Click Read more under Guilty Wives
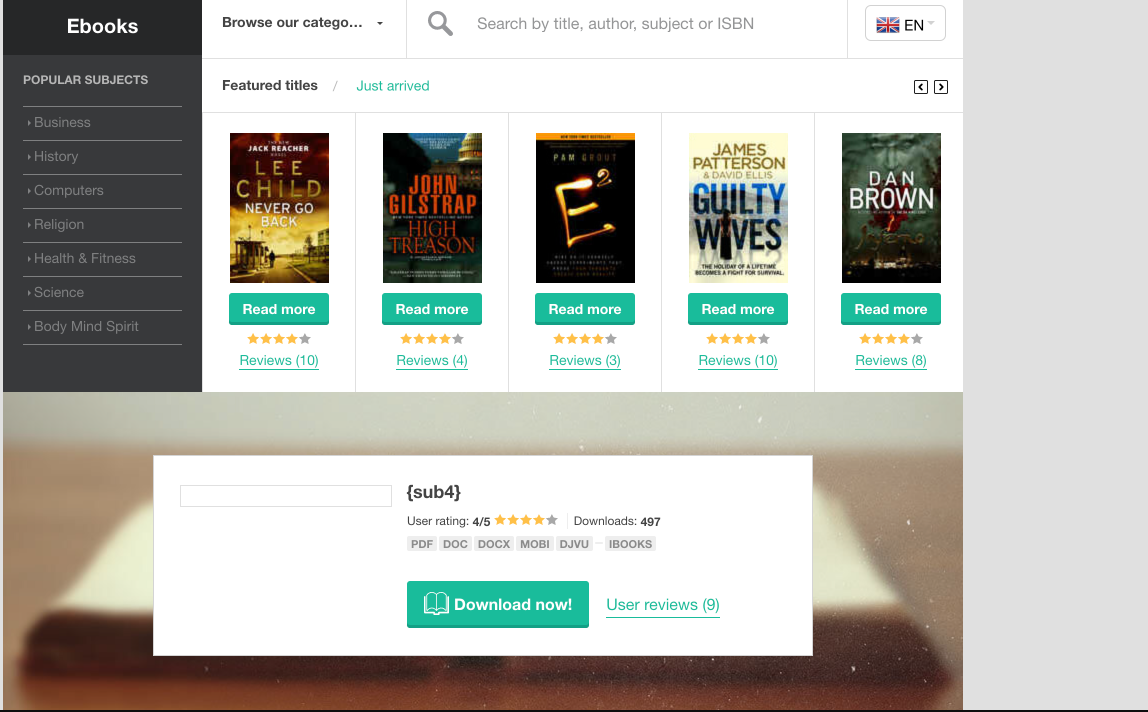 [x=738, y=309]
